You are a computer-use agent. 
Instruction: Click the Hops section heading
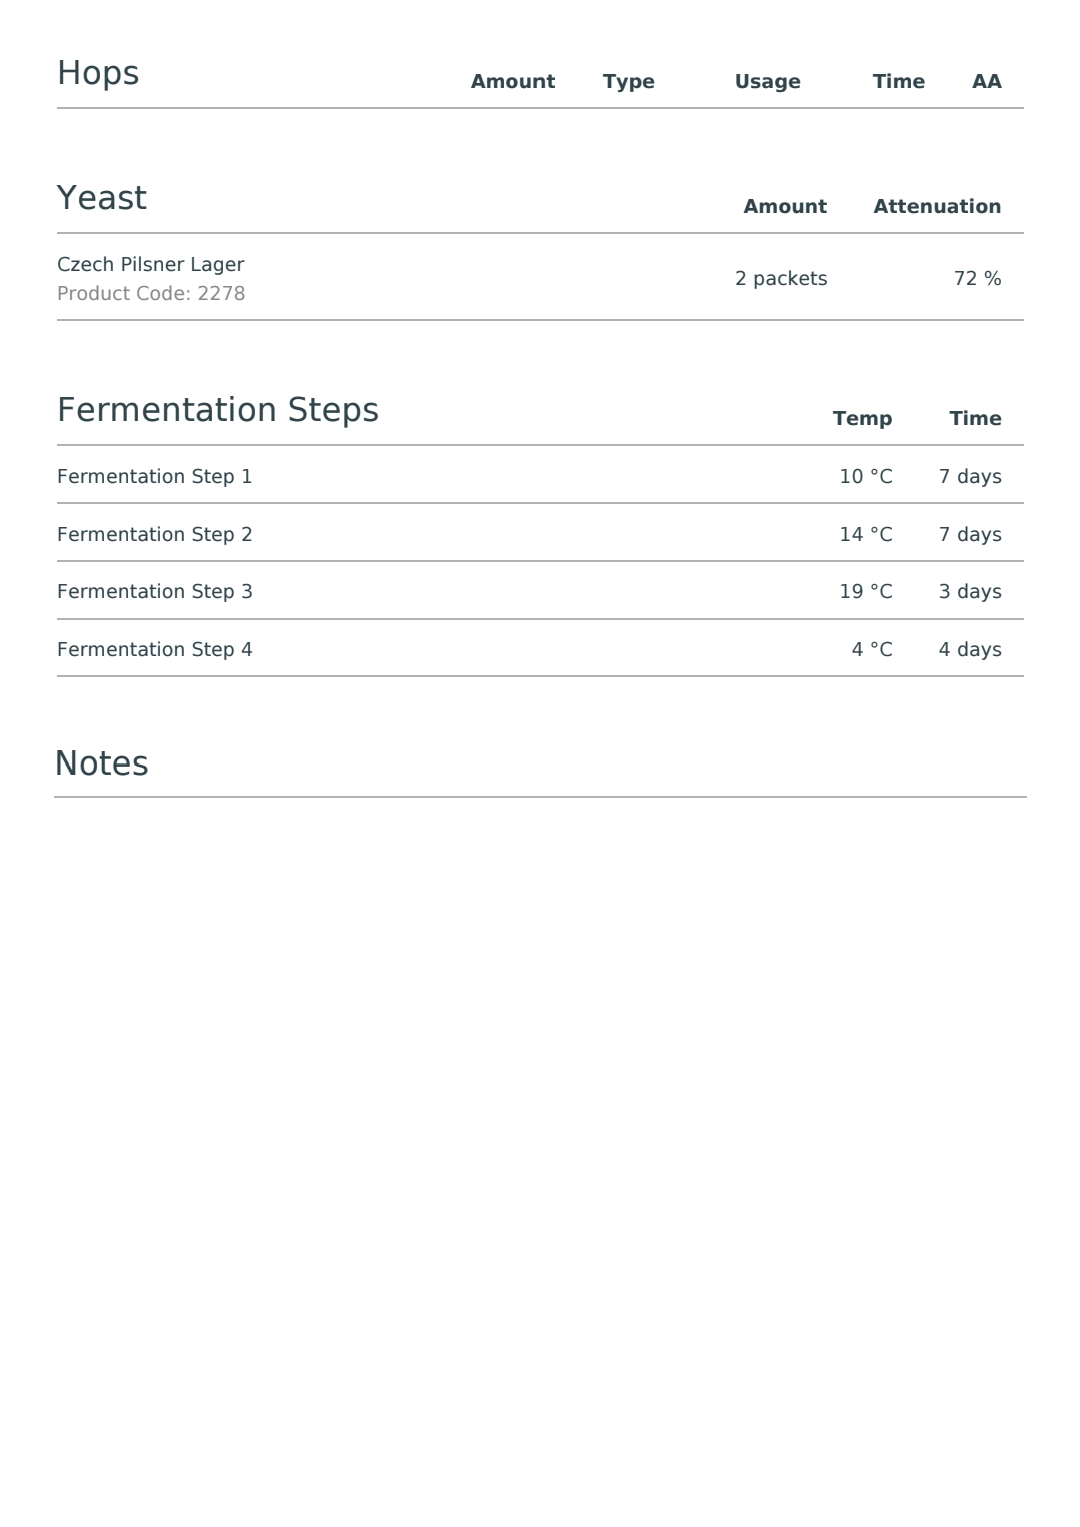[98, 74]
